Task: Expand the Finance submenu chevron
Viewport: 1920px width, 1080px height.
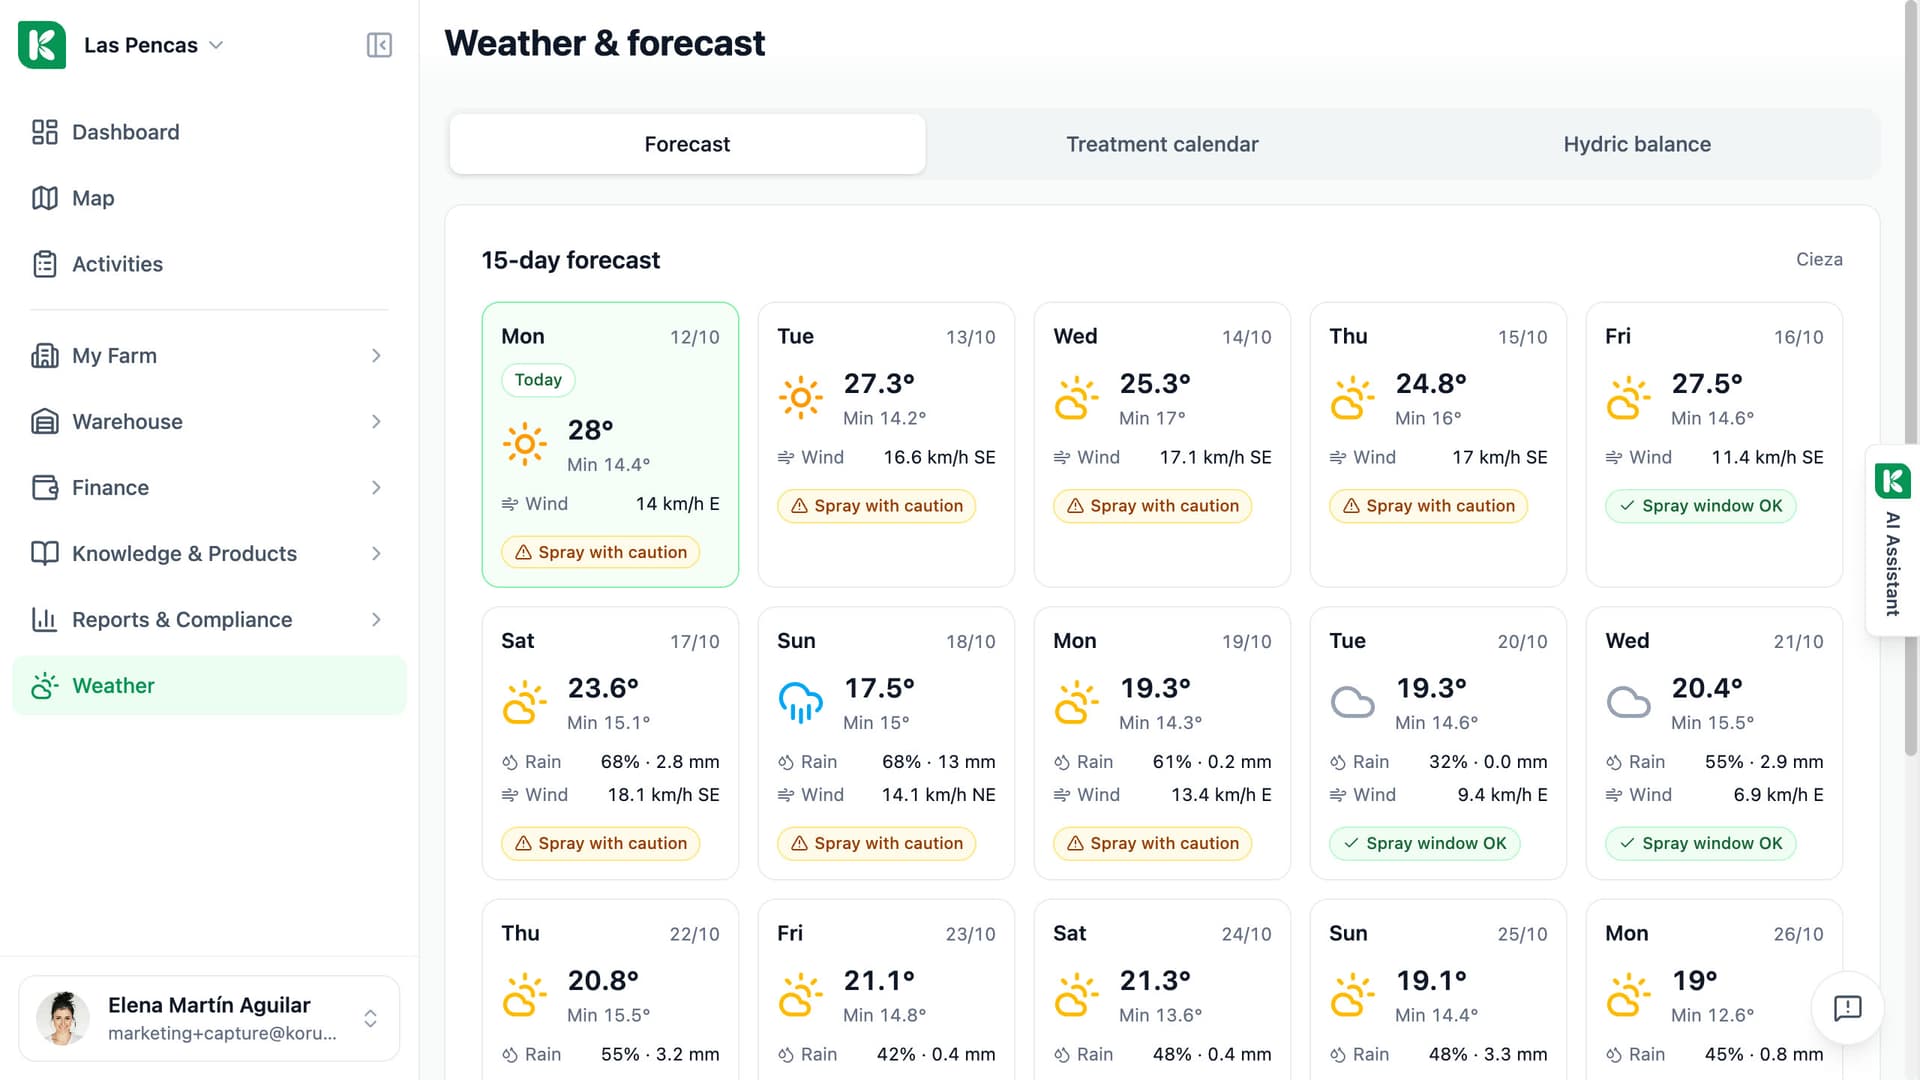Action: 376,488
